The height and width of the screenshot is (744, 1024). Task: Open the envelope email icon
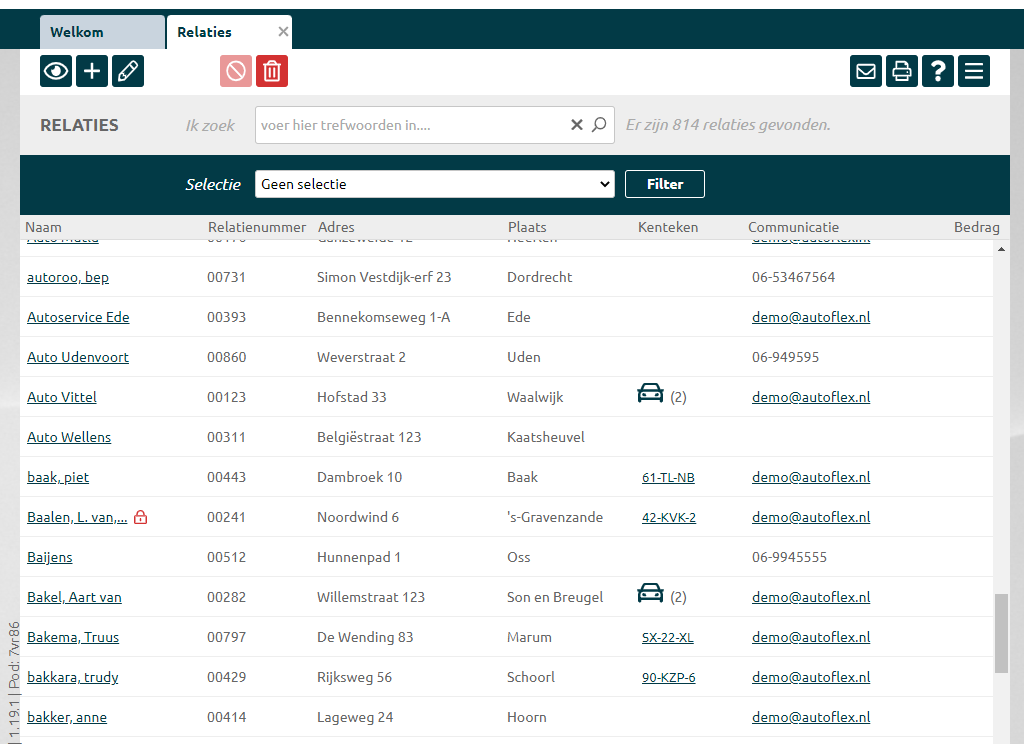tap(866, 71)
